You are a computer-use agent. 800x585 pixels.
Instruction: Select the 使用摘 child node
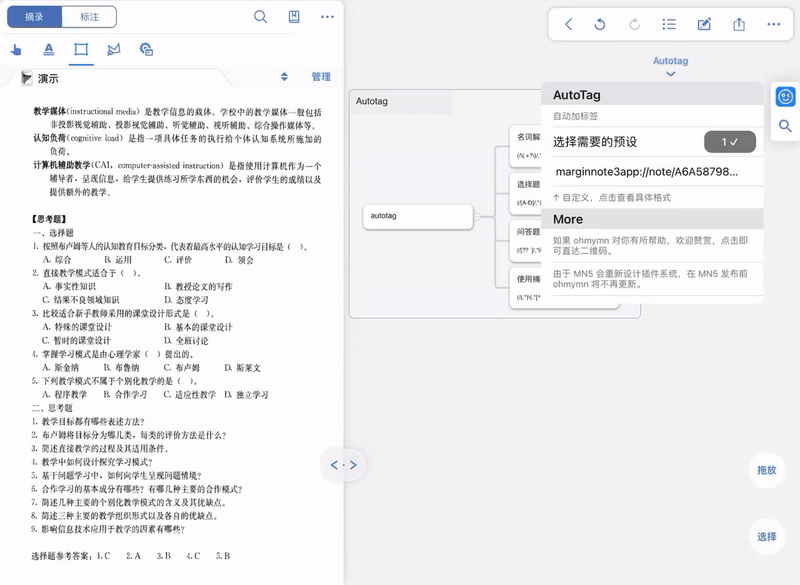point(526,288)
